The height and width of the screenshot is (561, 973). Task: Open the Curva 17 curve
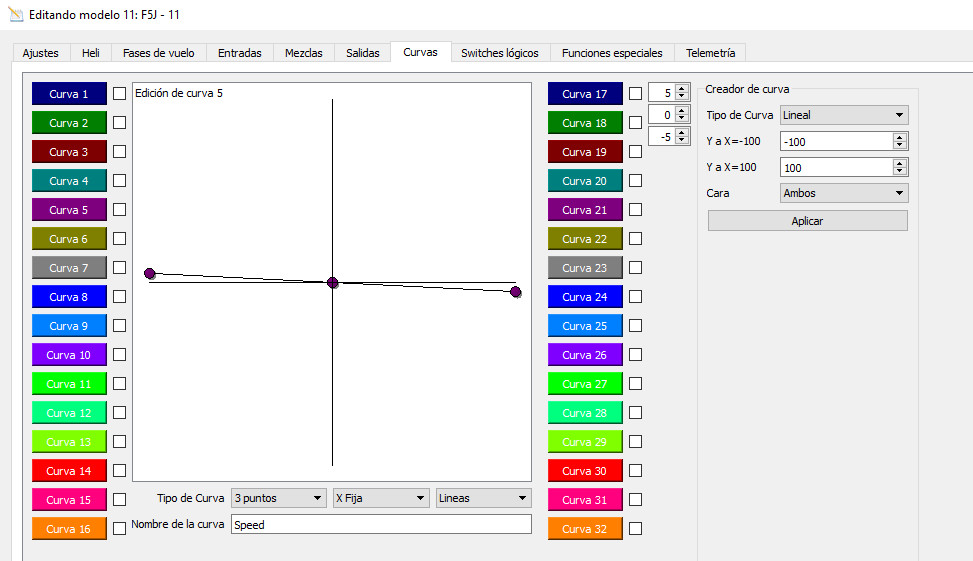(x=585, y=94)
